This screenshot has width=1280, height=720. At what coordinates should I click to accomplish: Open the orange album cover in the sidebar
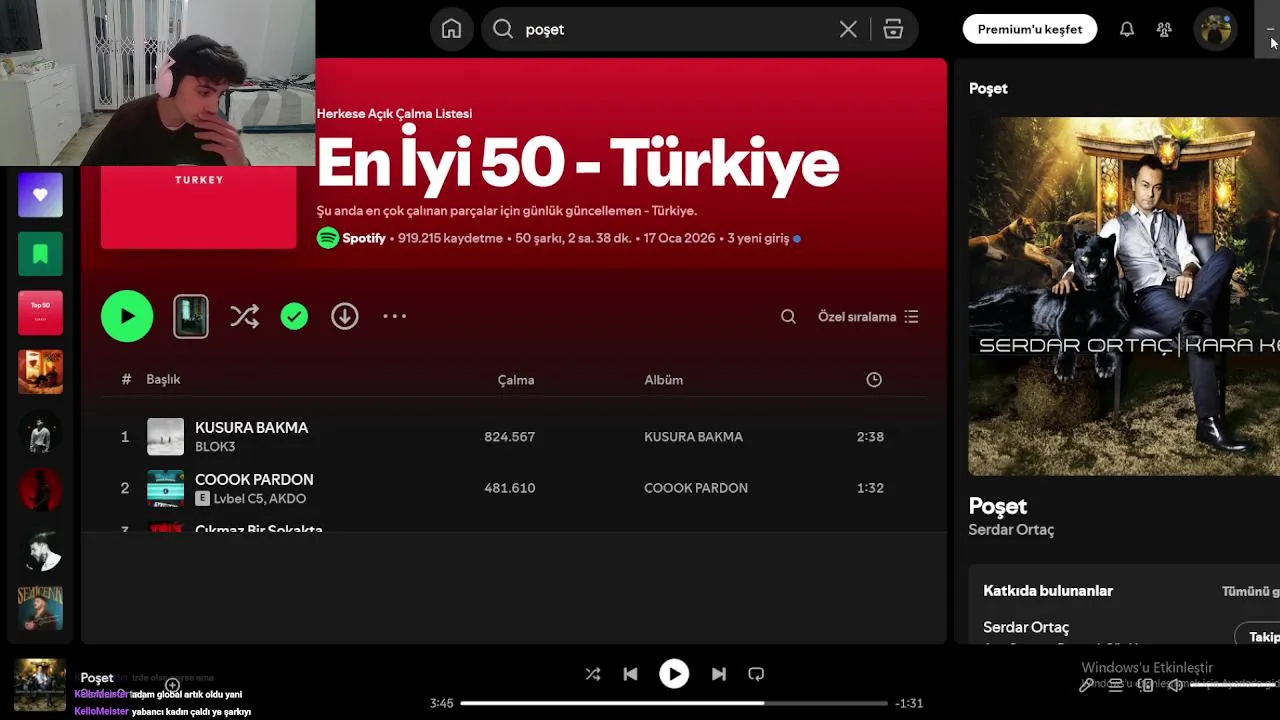click(x=40, y=372)
